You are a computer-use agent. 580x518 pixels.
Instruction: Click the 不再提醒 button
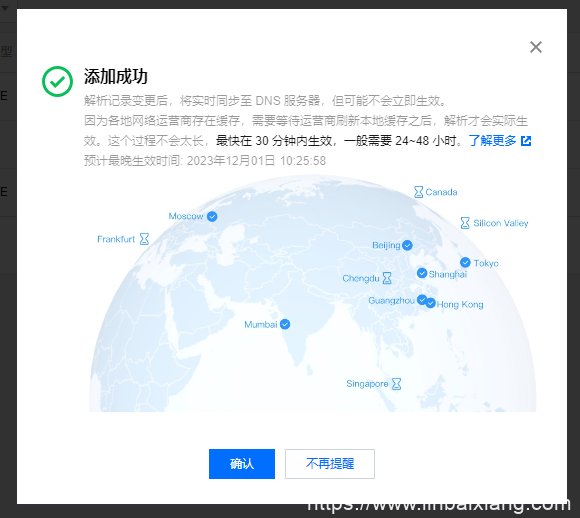click(x=330, y=464)
